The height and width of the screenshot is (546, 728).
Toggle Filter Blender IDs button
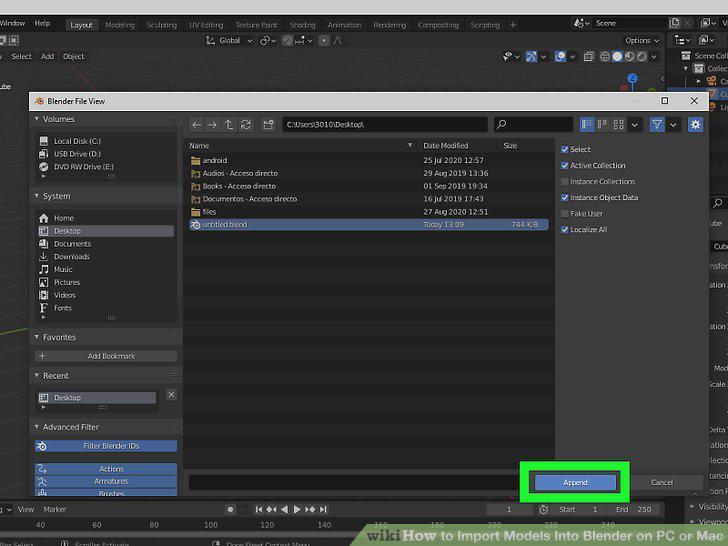(106, 446)
